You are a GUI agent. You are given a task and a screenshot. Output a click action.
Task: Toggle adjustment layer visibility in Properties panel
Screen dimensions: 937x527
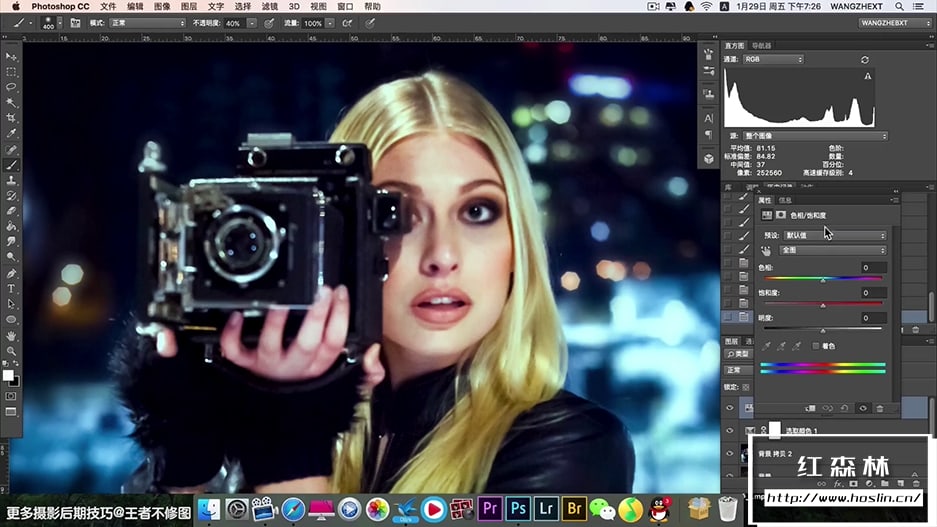pos(863,409)
